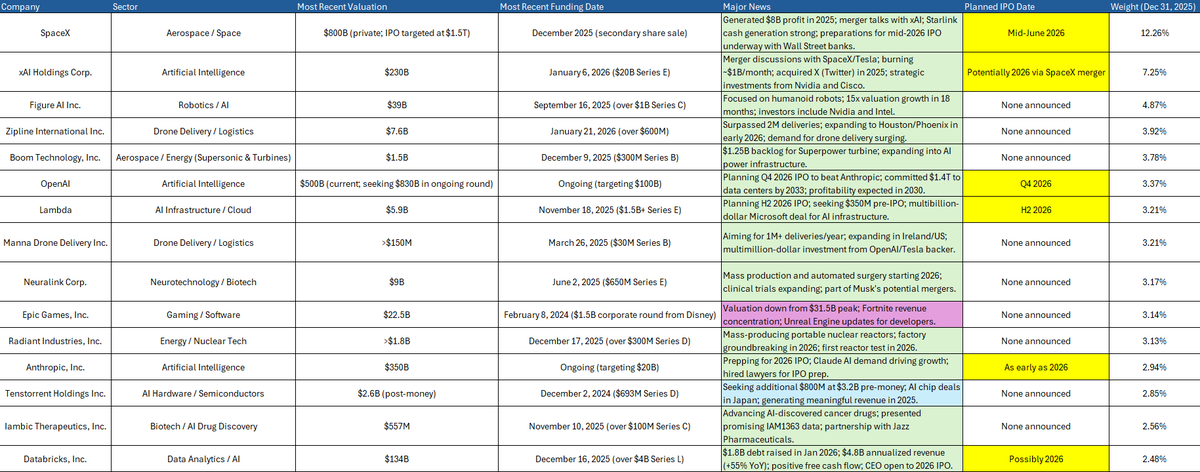Select the yellow H2 2026 IPO cell
Screen dimensions: 1200x472
coord(1037,209)
